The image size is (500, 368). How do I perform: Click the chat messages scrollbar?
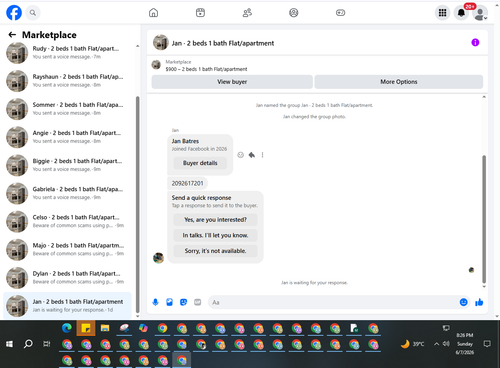(x=484, y=219)
